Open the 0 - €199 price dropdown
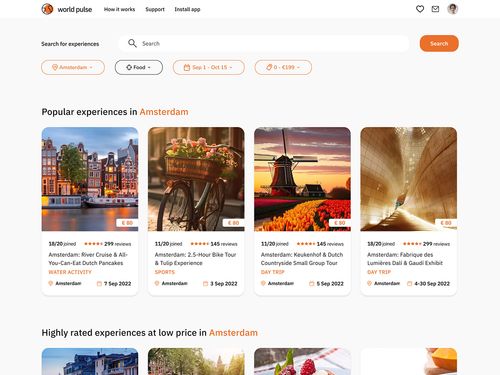Screen dimensions: 500x375 283,67
